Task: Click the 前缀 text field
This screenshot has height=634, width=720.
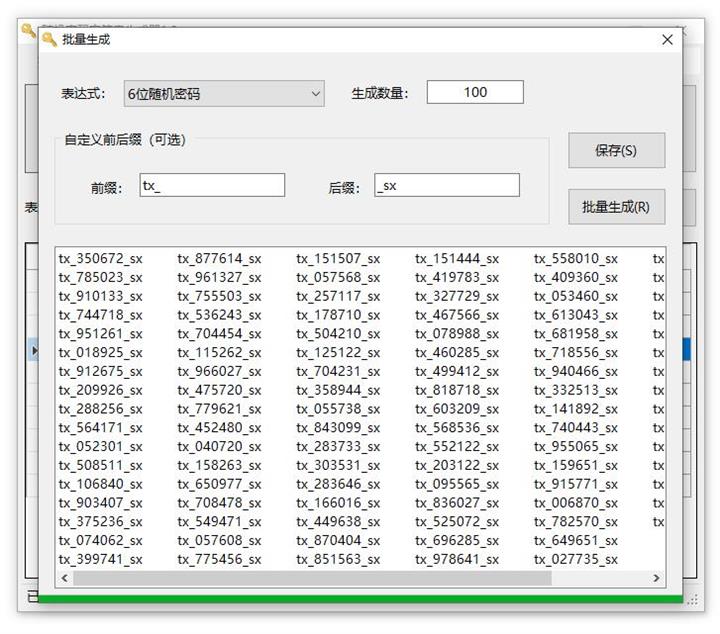Action: (212, 185)
